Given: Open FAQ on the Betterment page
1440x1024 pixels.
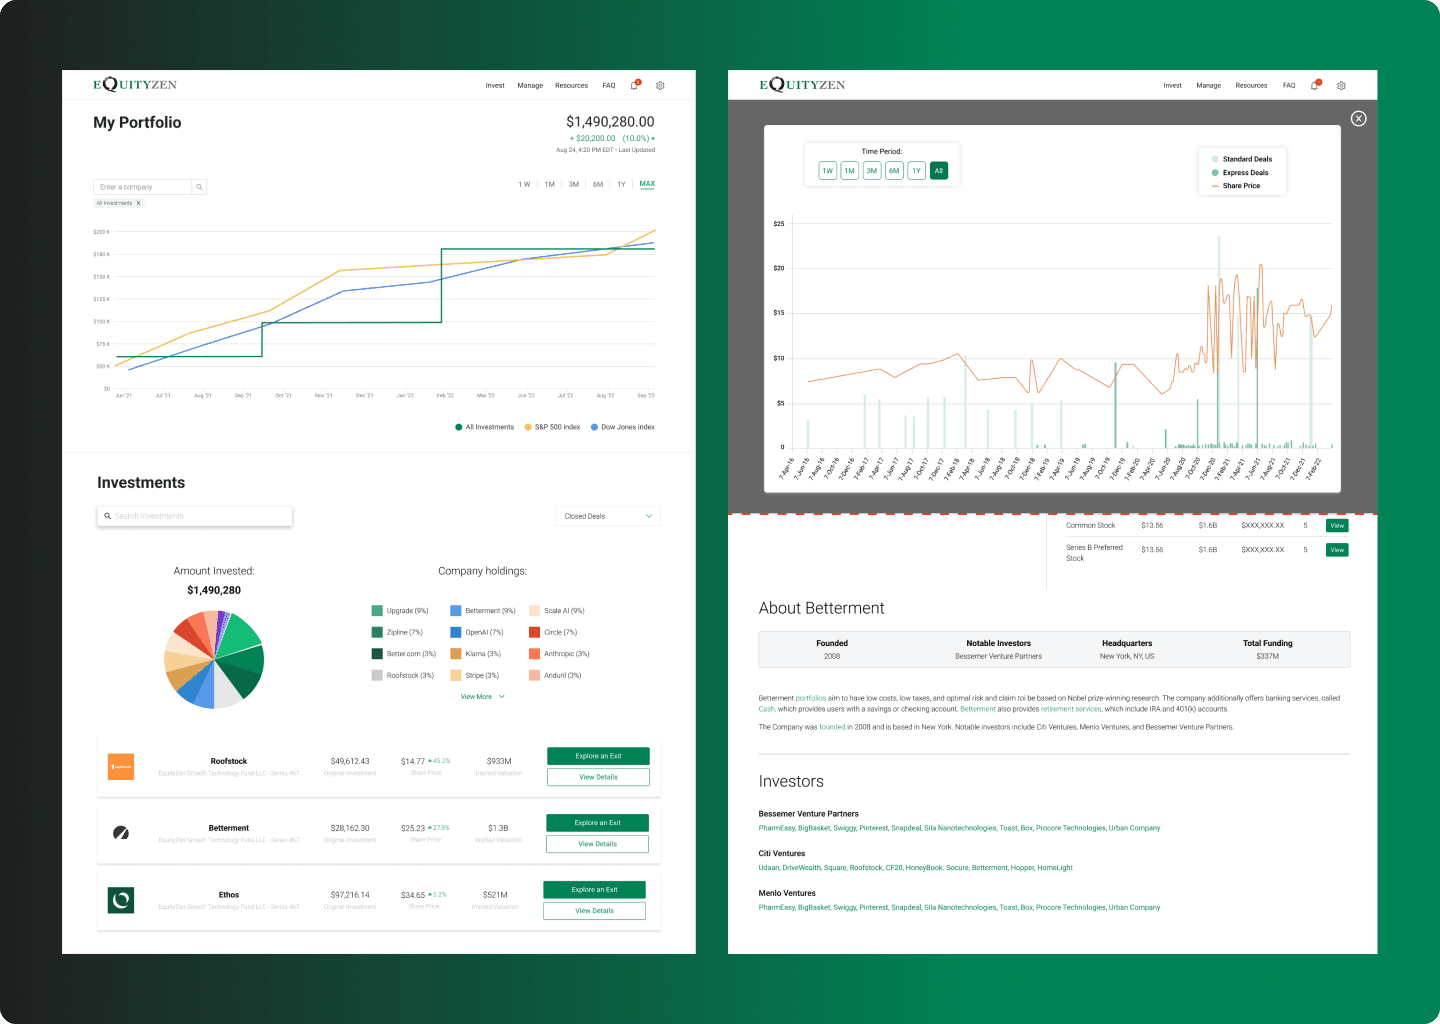Looking at the screenshot, I should click(1289, 86).
